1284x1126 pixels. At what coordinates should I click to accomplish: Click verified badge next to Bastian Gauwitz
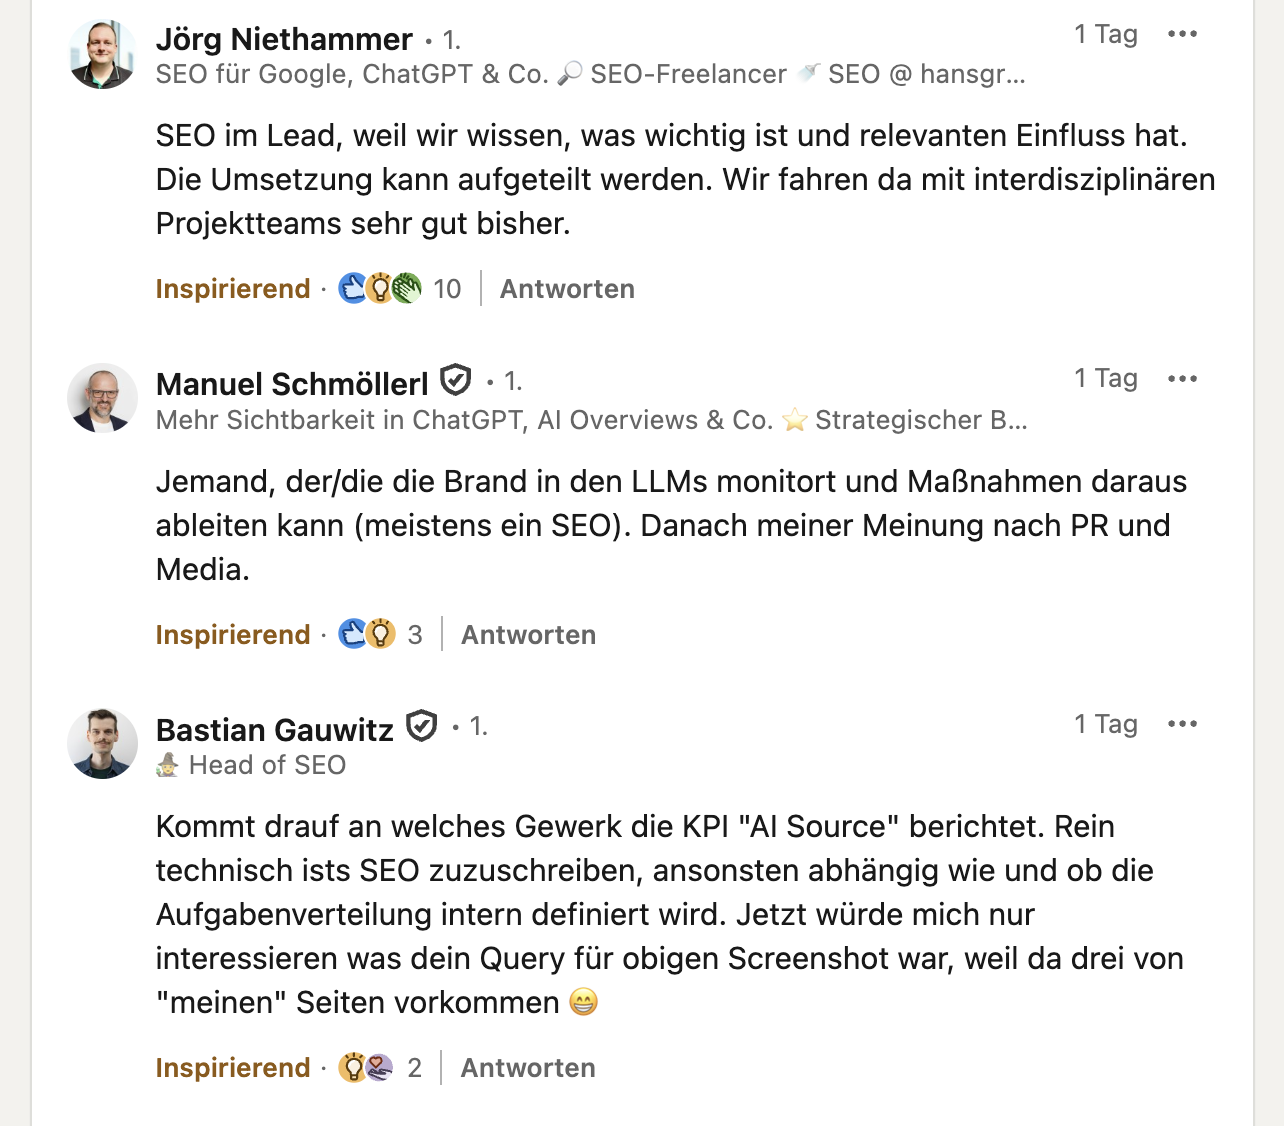tap(422, 727)
